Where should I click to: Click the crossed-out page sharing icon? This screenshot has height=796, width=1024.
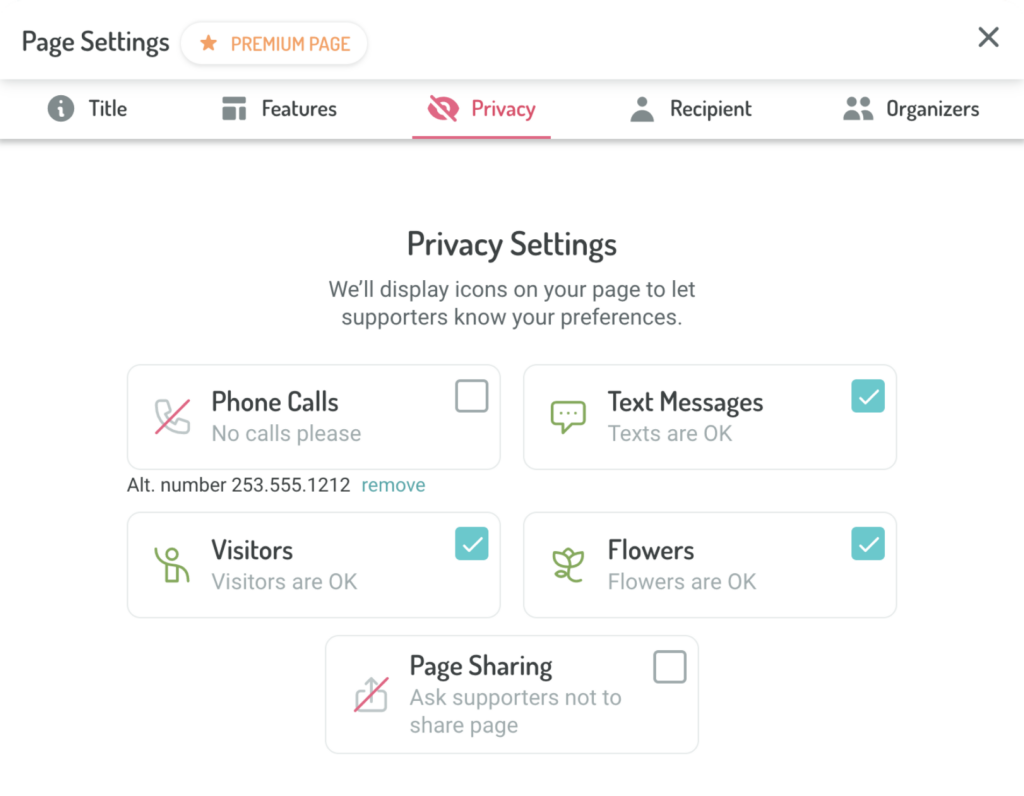pos(371,694)
